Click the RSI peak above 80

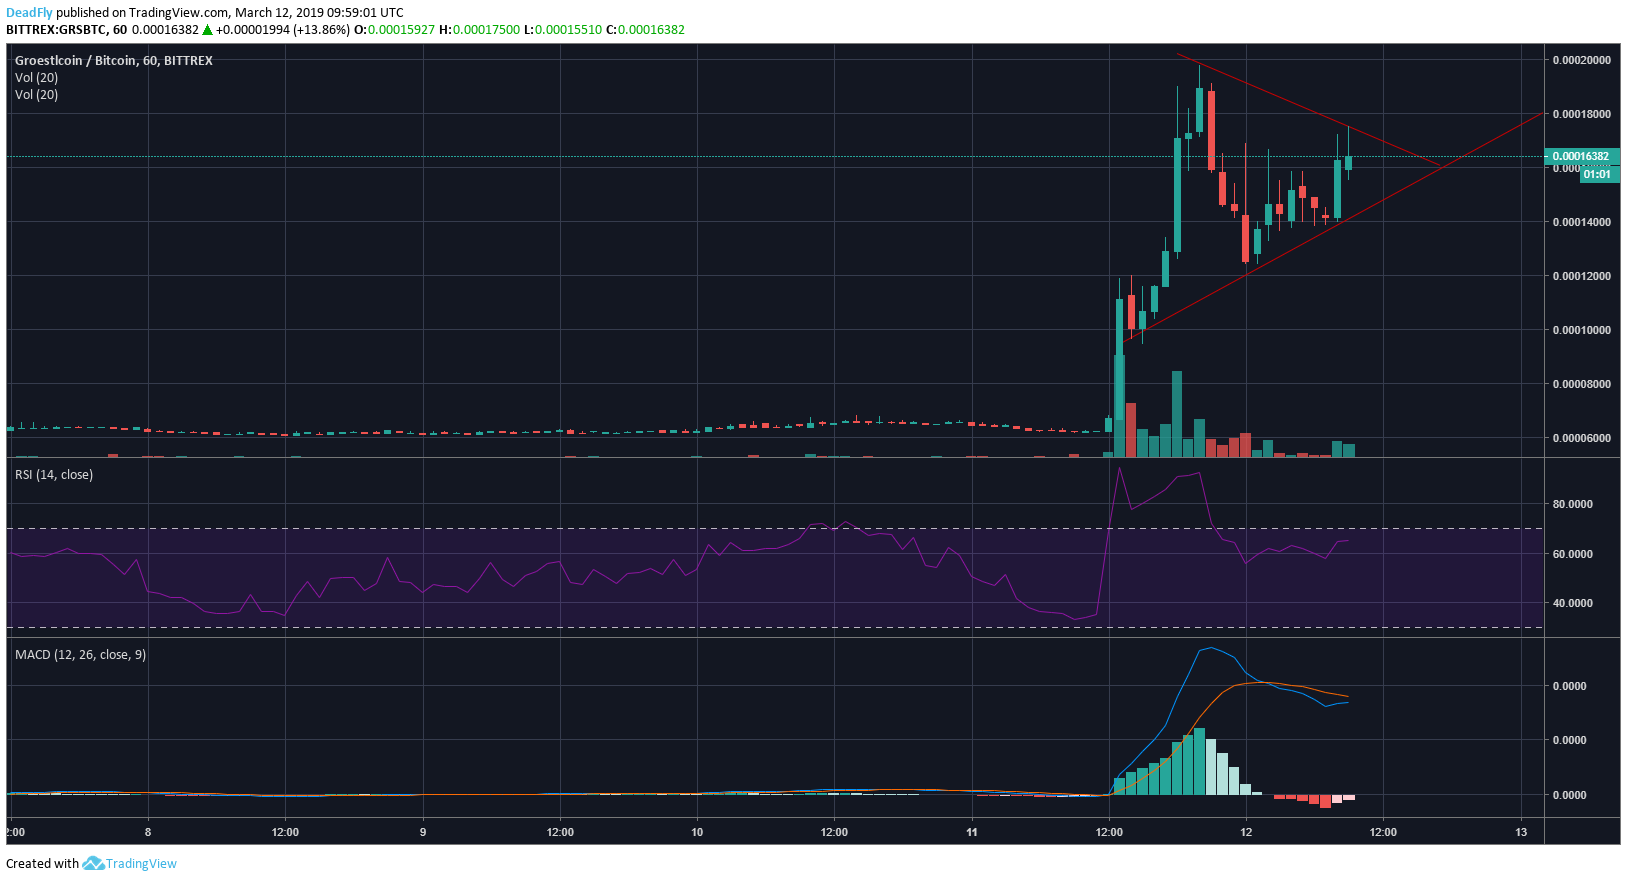click(x=1119, y=468)
